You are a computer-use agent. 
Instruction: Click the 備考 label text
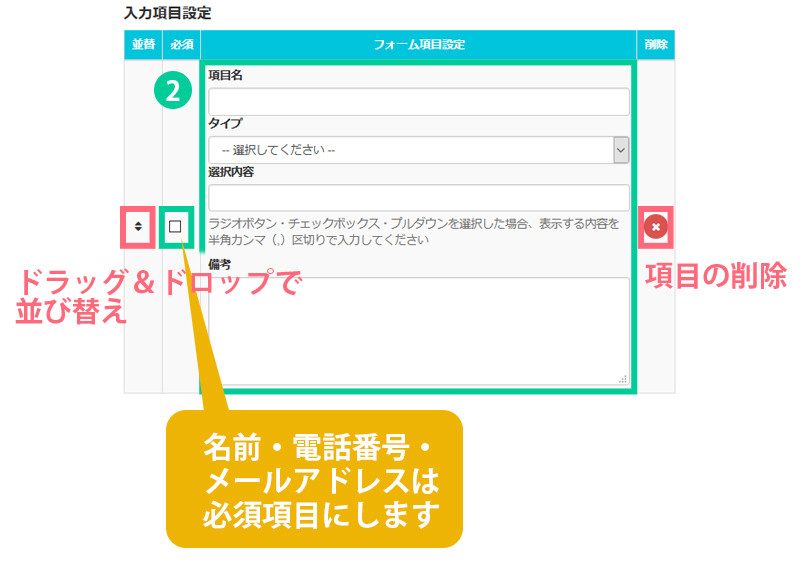tap(219, 265)
